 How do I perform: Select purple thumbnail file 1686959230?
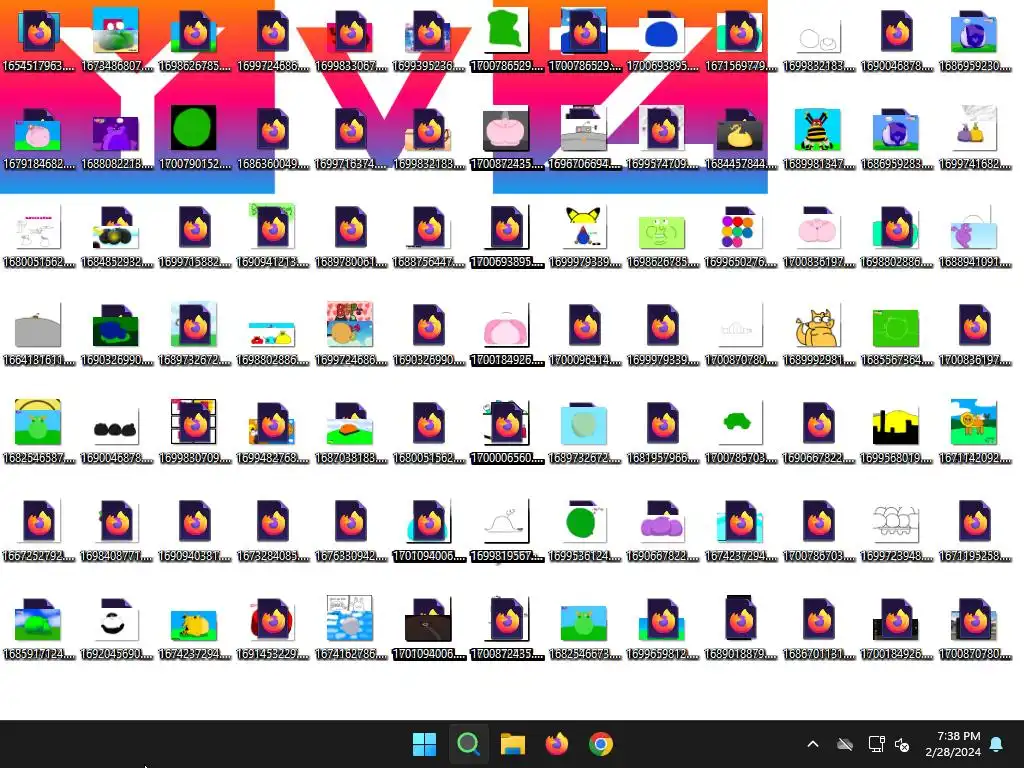click(x=975, y=40)
